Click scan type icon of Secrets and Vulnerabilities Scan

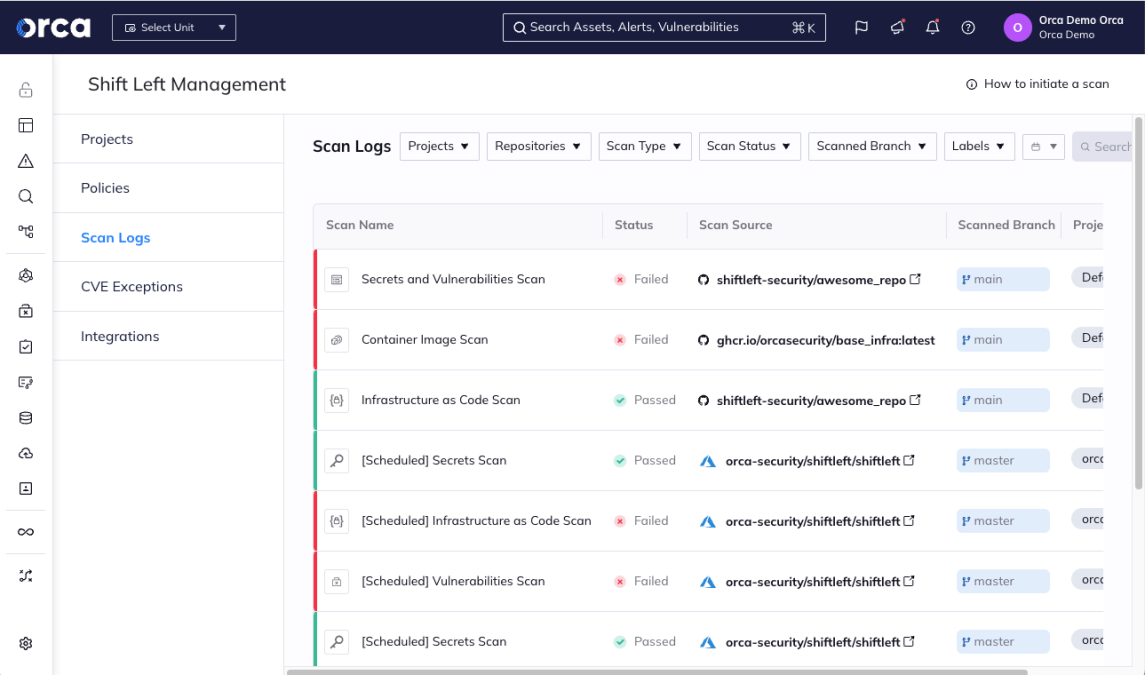point(337,279)
